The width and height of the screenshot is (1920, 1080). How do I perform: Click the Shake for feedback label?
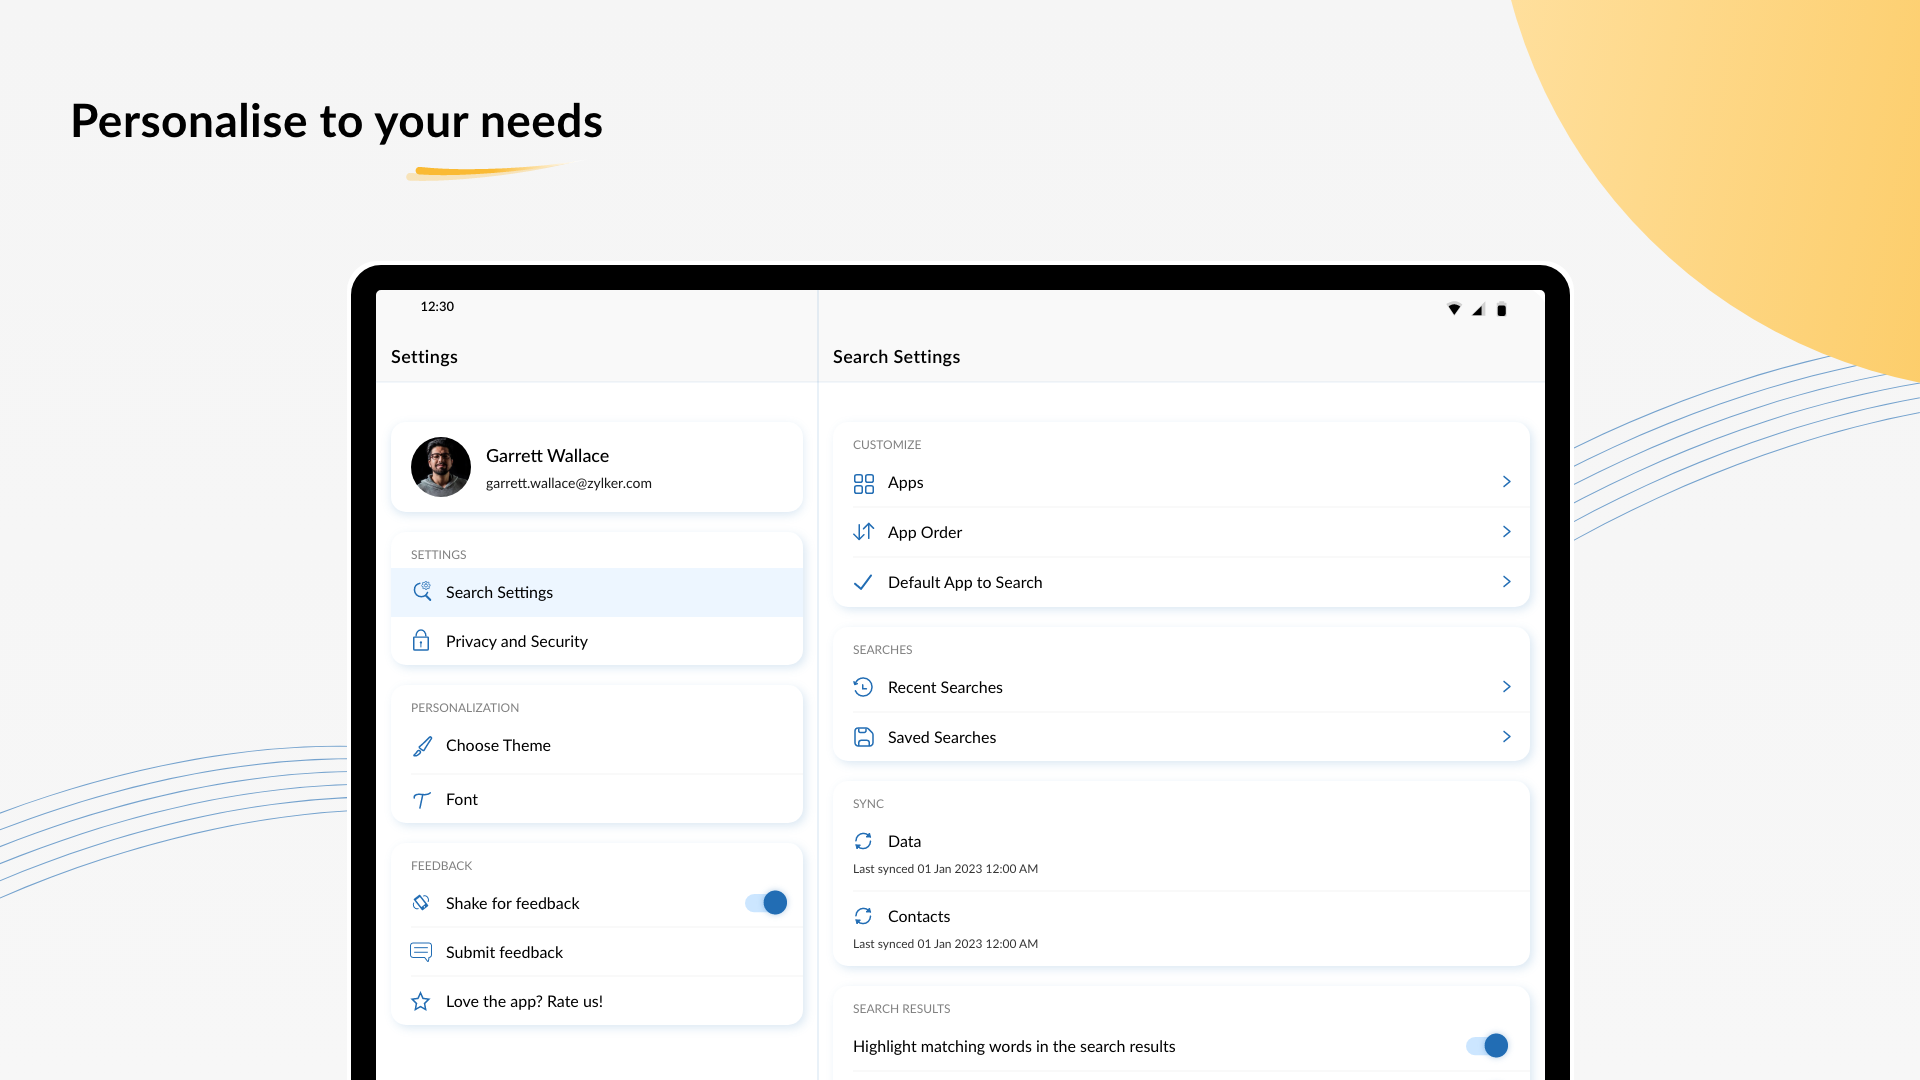[x=512, y=903]
